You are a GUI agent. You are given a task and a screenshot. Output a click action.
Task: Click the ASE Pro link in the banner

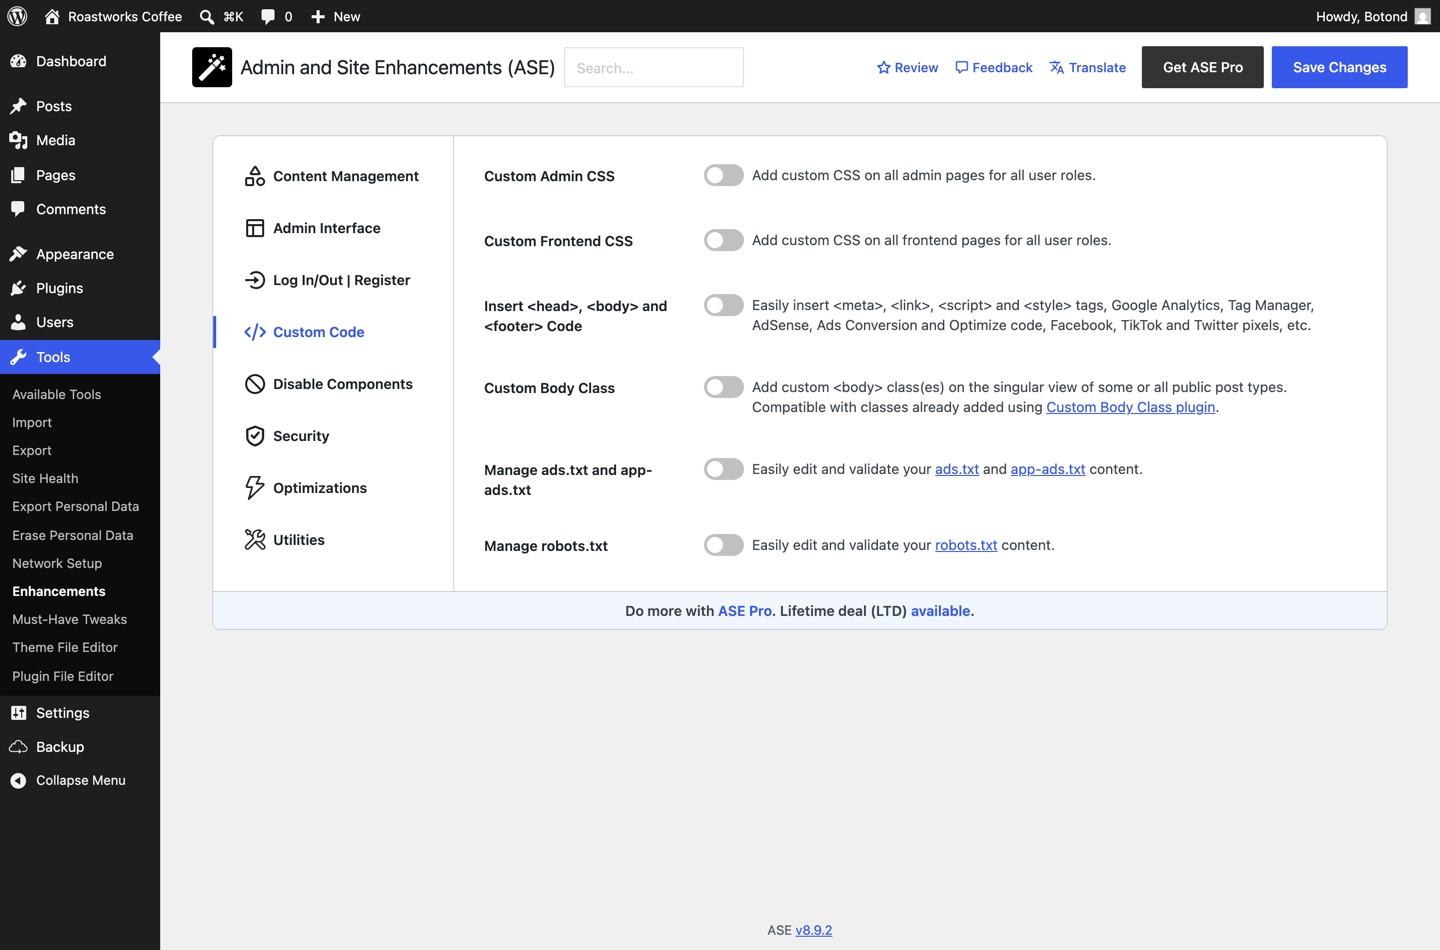pyautogui.click(x=745, y=611)
